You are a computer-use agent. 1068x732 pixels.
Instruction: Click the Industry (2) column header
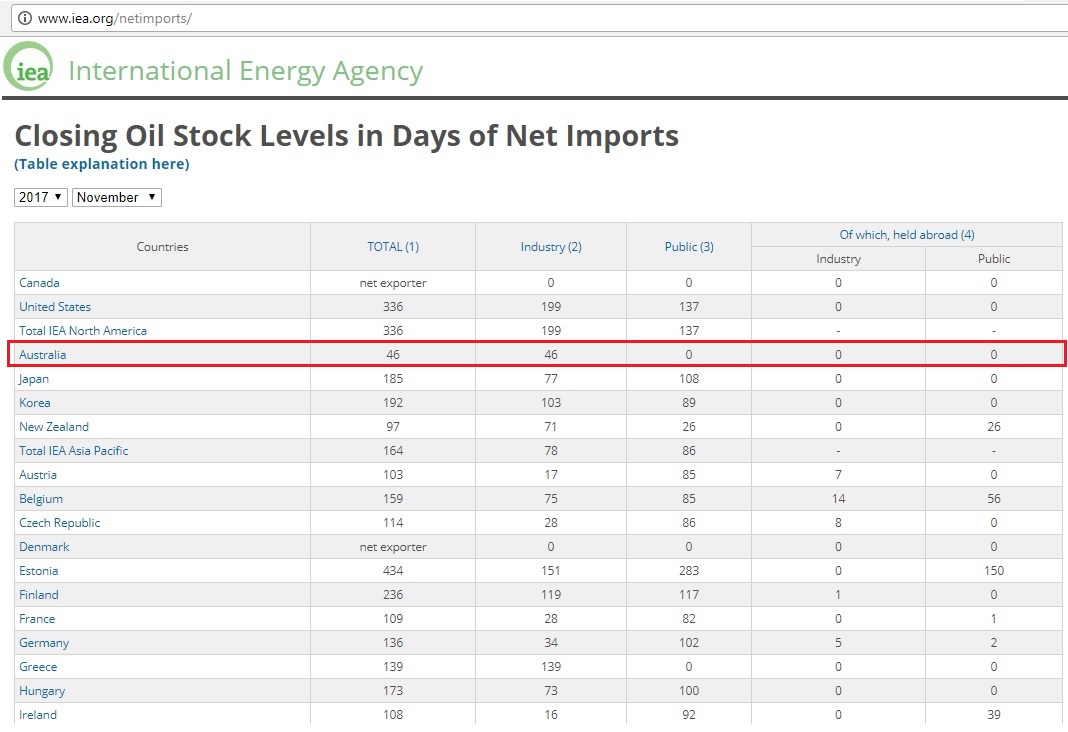pos(551,247)
